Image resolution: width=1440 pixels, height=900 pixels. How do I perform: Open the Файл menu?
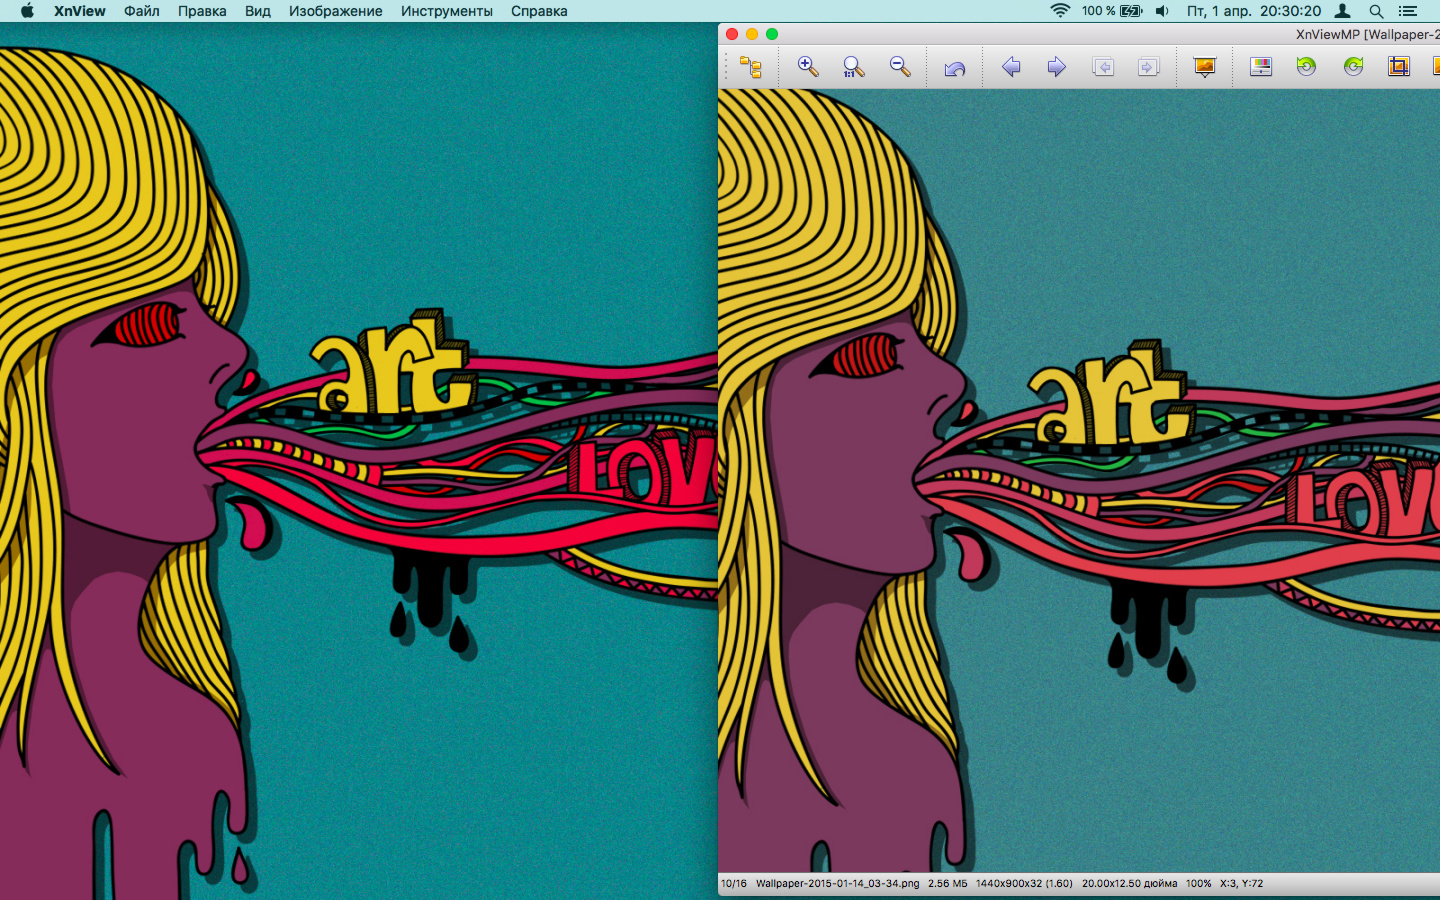coord(142,11)
